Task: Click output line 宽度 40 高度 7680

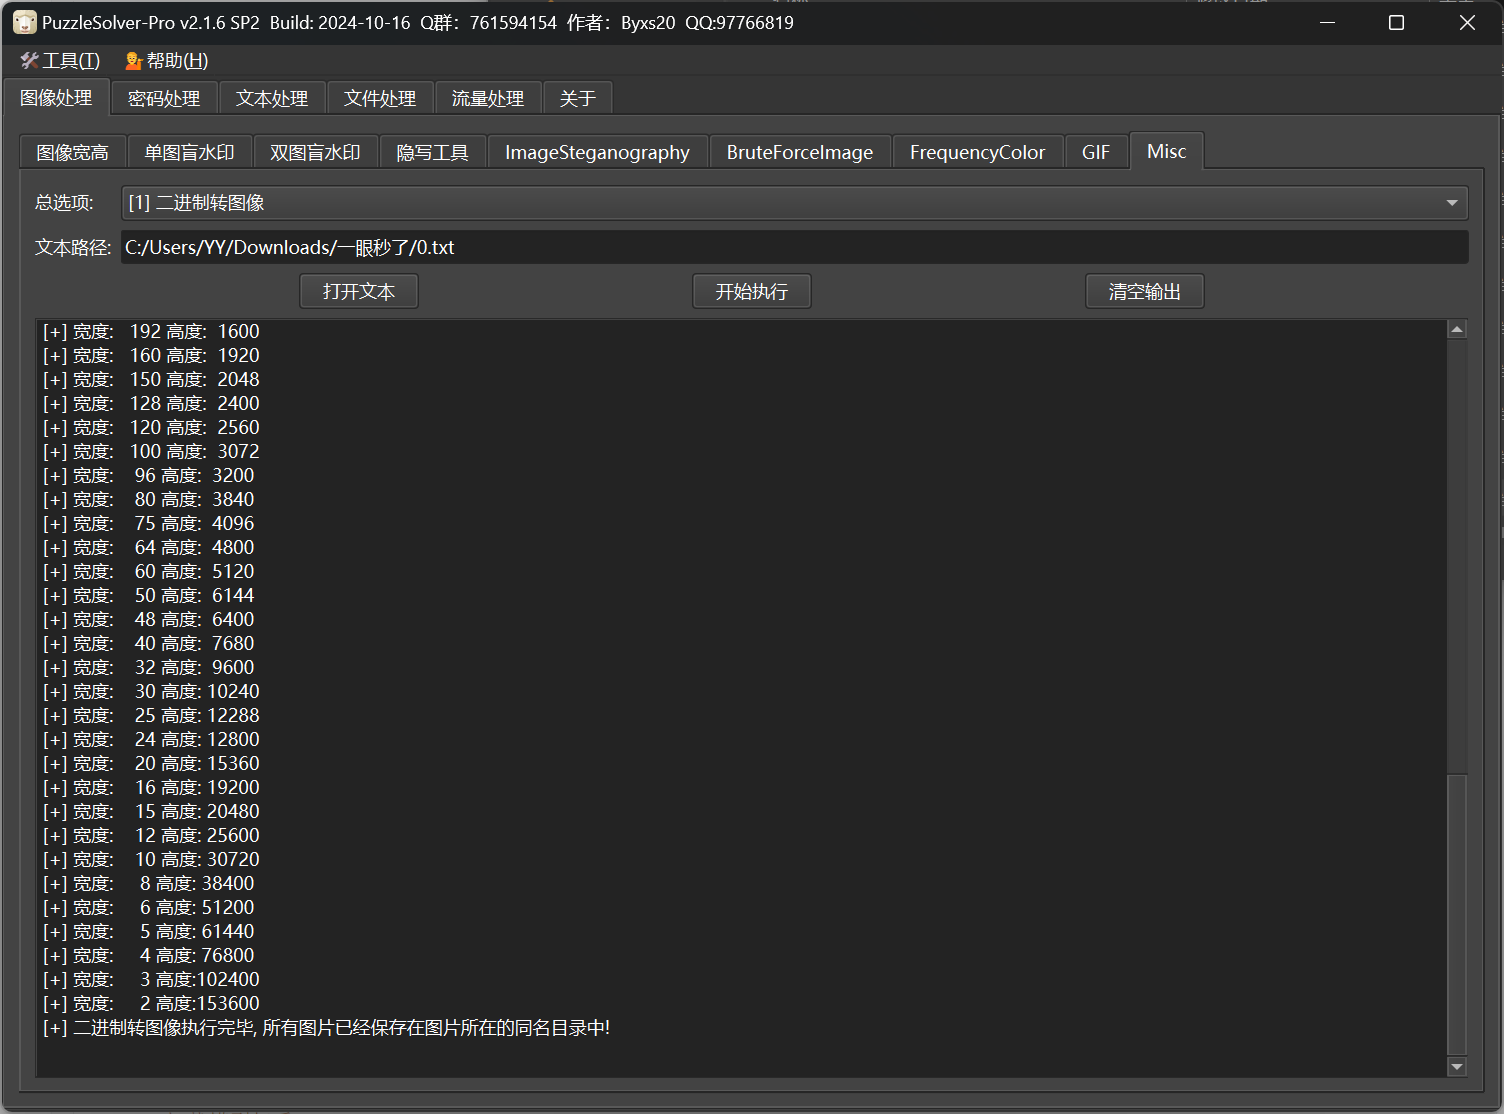Action: (148, 643)
